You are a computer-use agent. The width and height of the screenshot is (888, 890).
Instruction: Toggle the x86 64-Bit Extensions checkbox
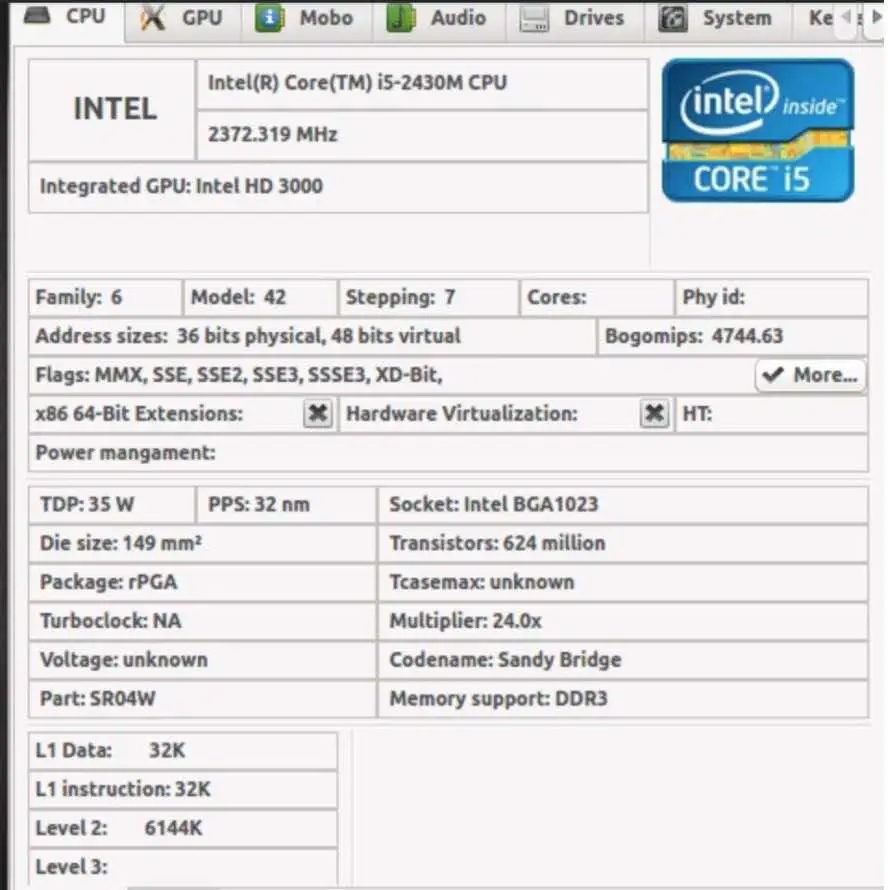click(x=318, y=413)
